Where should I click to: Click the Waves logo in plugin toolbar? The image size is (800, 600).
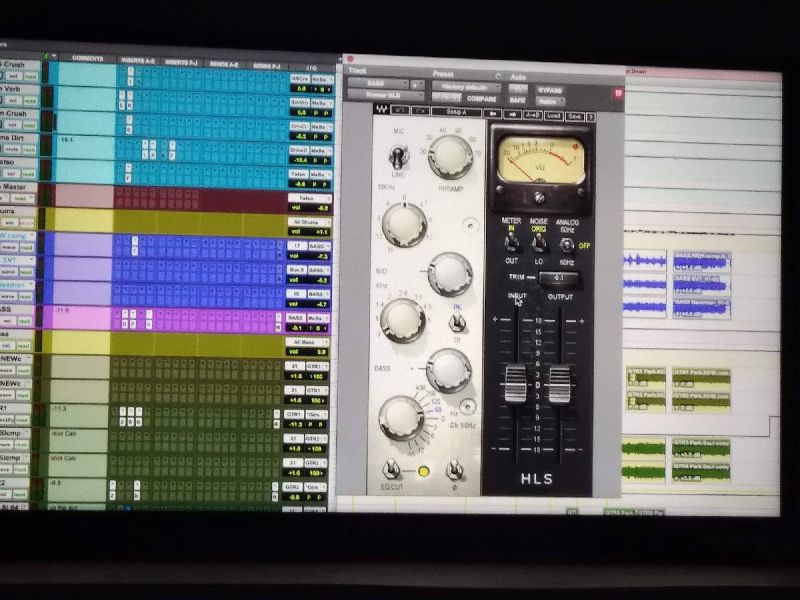tap(381, 109)
